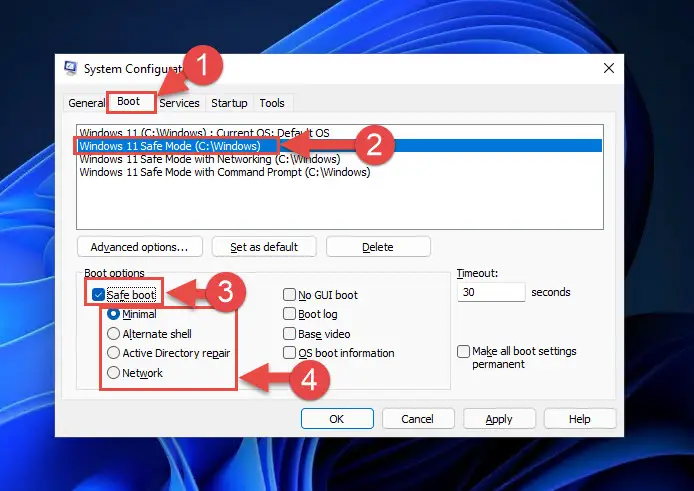Confirm changes with OK
Image resolution: width=694 pixels, height=491 pixels.
337,418
